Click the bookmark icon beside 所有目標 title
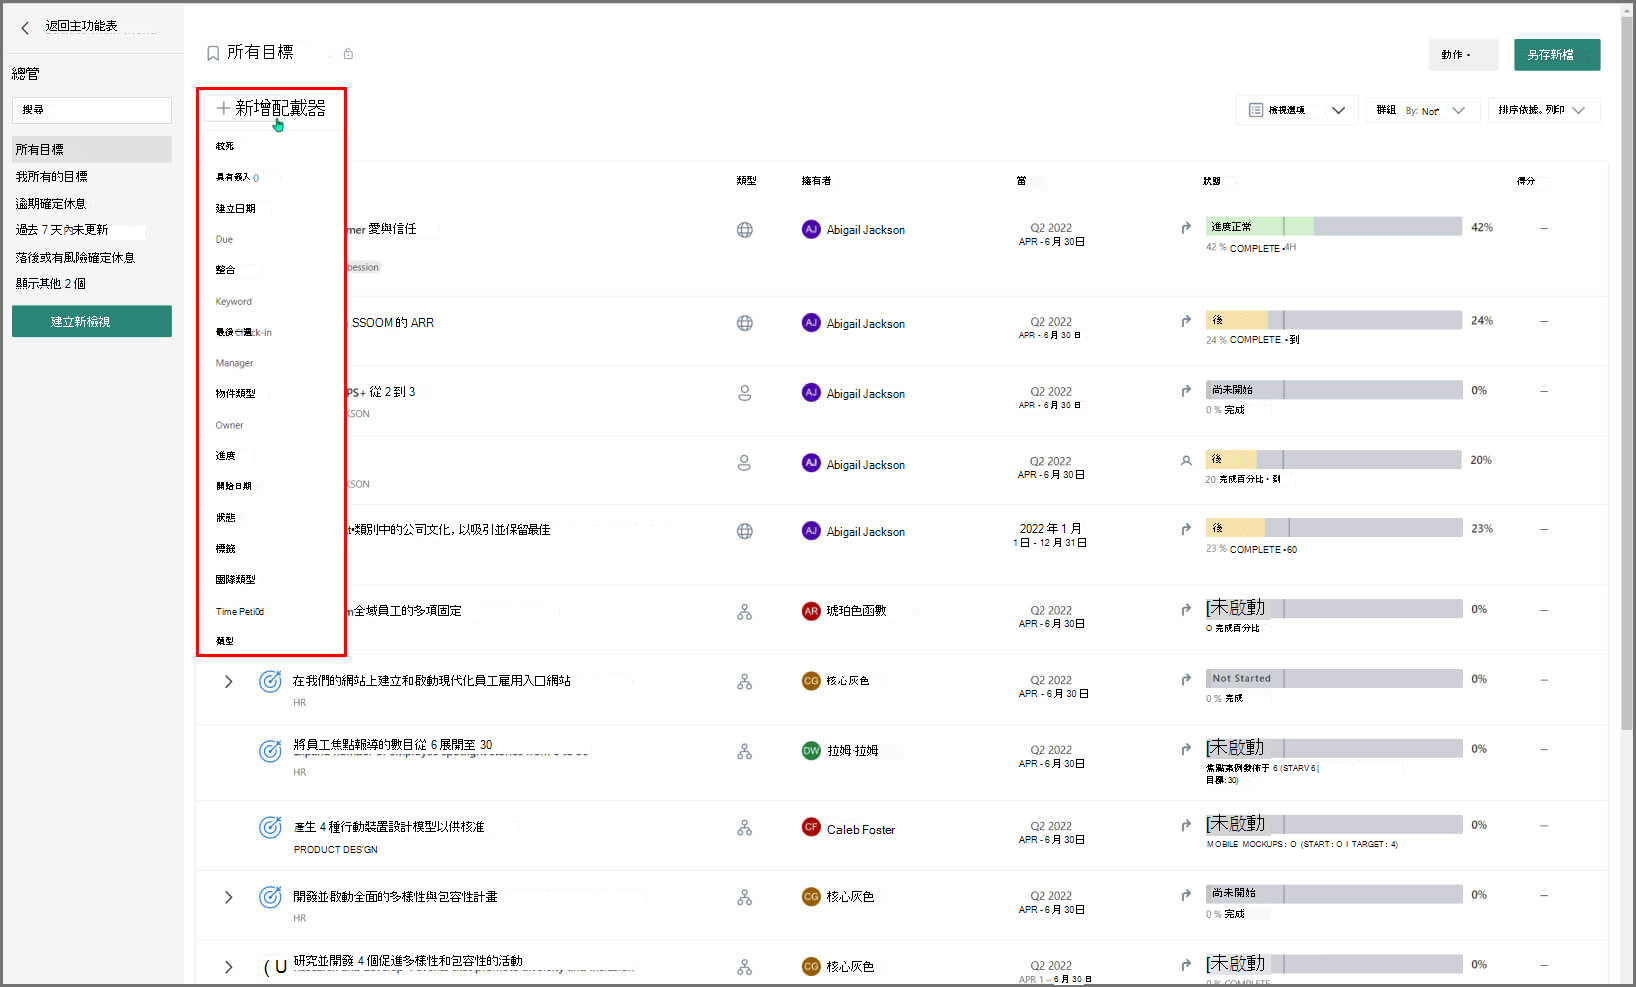The image size is (1636, 987). (x=213, y=53)
